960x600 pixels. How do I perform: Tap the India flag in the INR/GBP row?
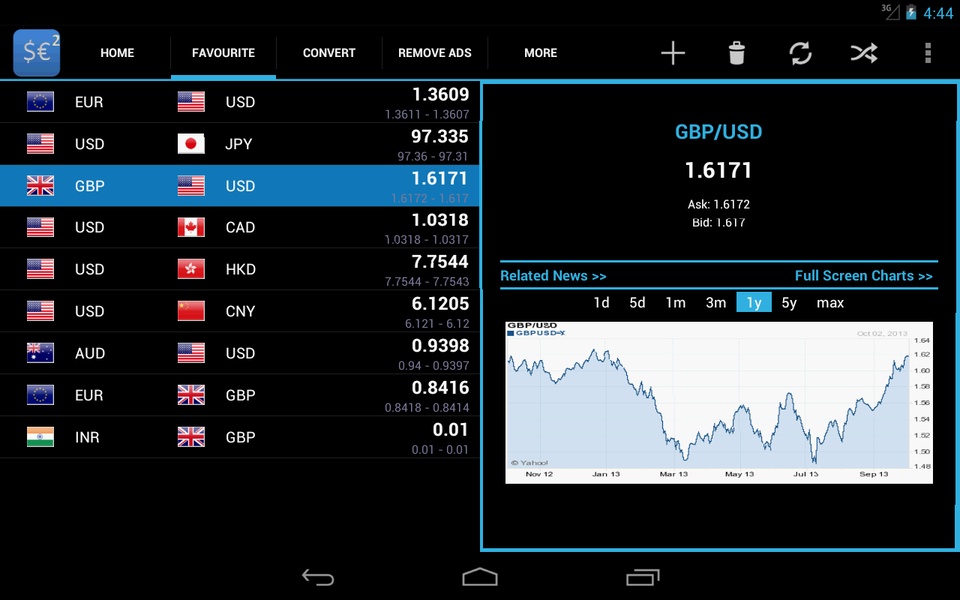(x=40, y=437)
